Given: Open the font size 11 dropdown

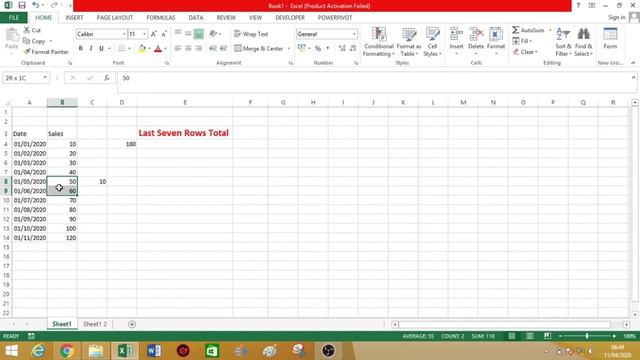Looking at the screenshot, I should point(144,34).
